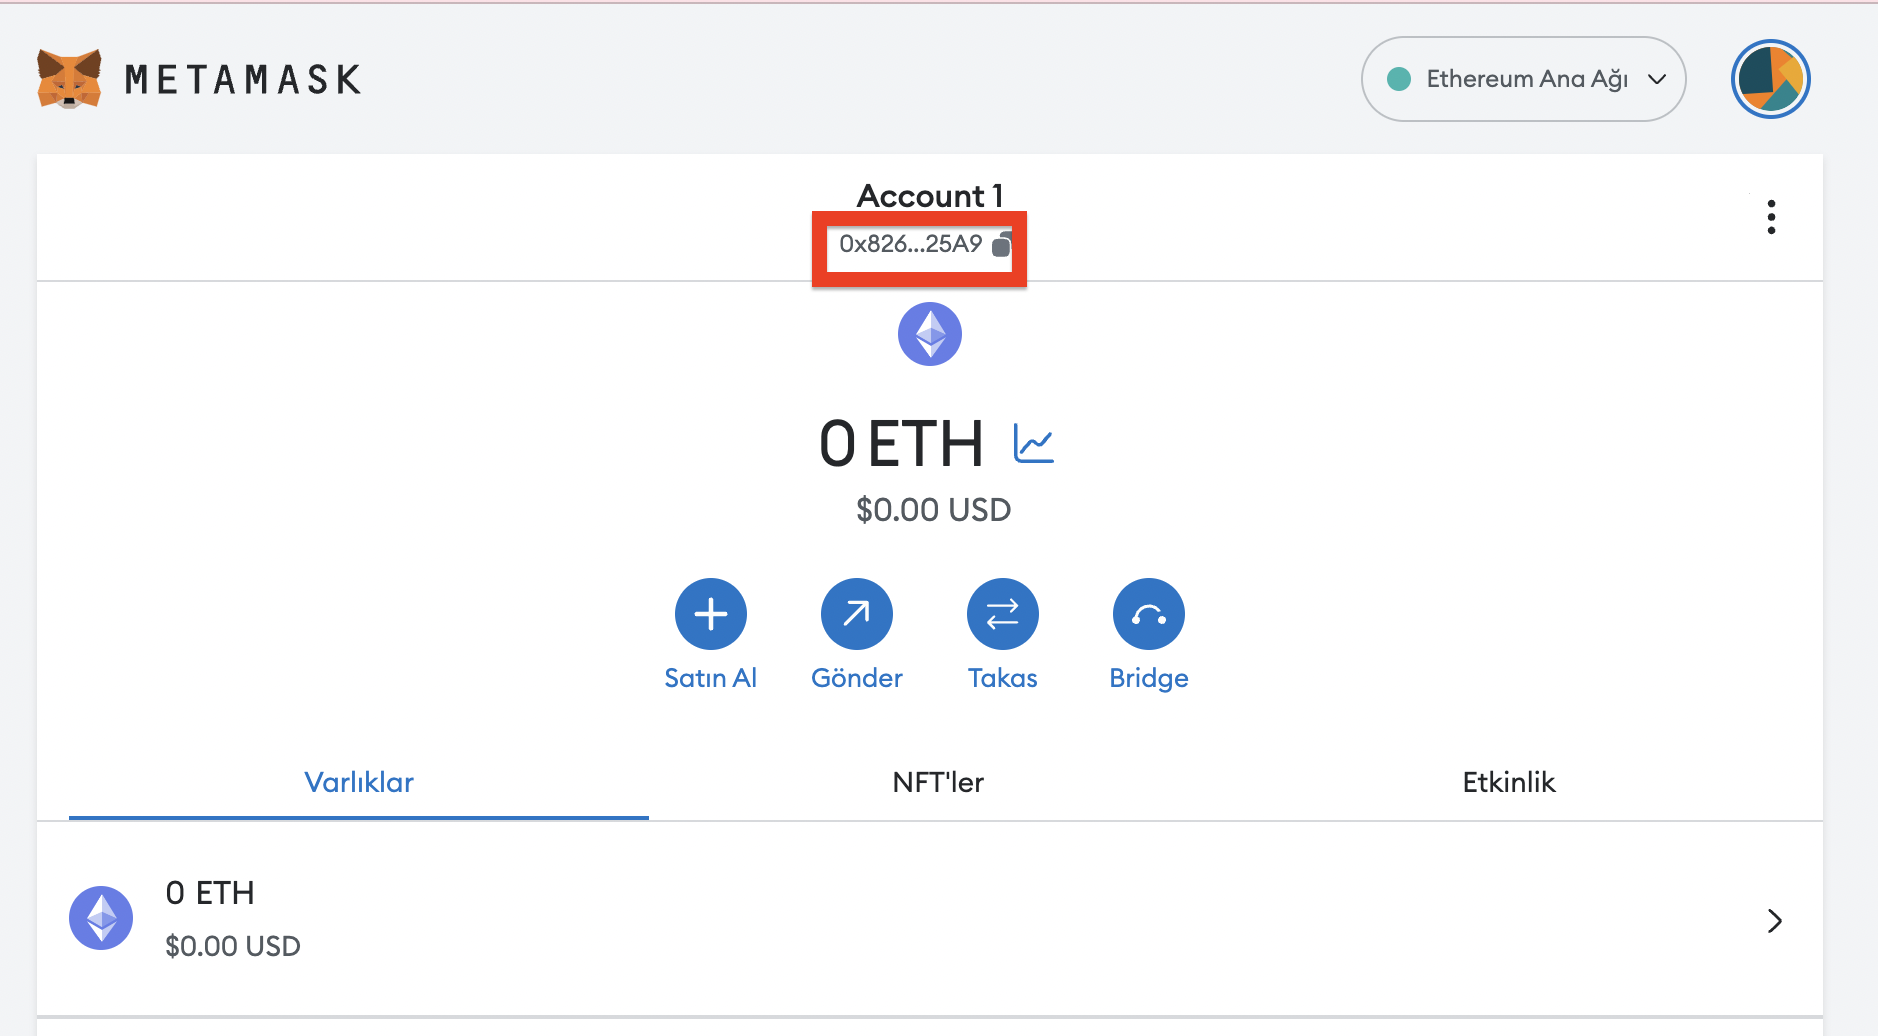Click the Satın Al label

711,678
